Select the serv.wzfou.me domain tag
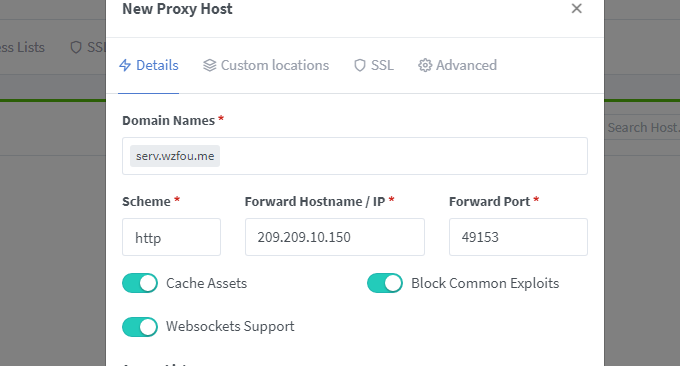The width and height of the screenshot is (680, 366). click(x=175, y=156)
